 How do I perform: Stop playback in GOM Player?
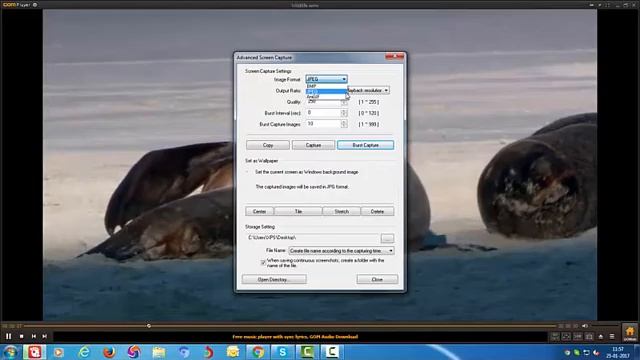[22, 336]
